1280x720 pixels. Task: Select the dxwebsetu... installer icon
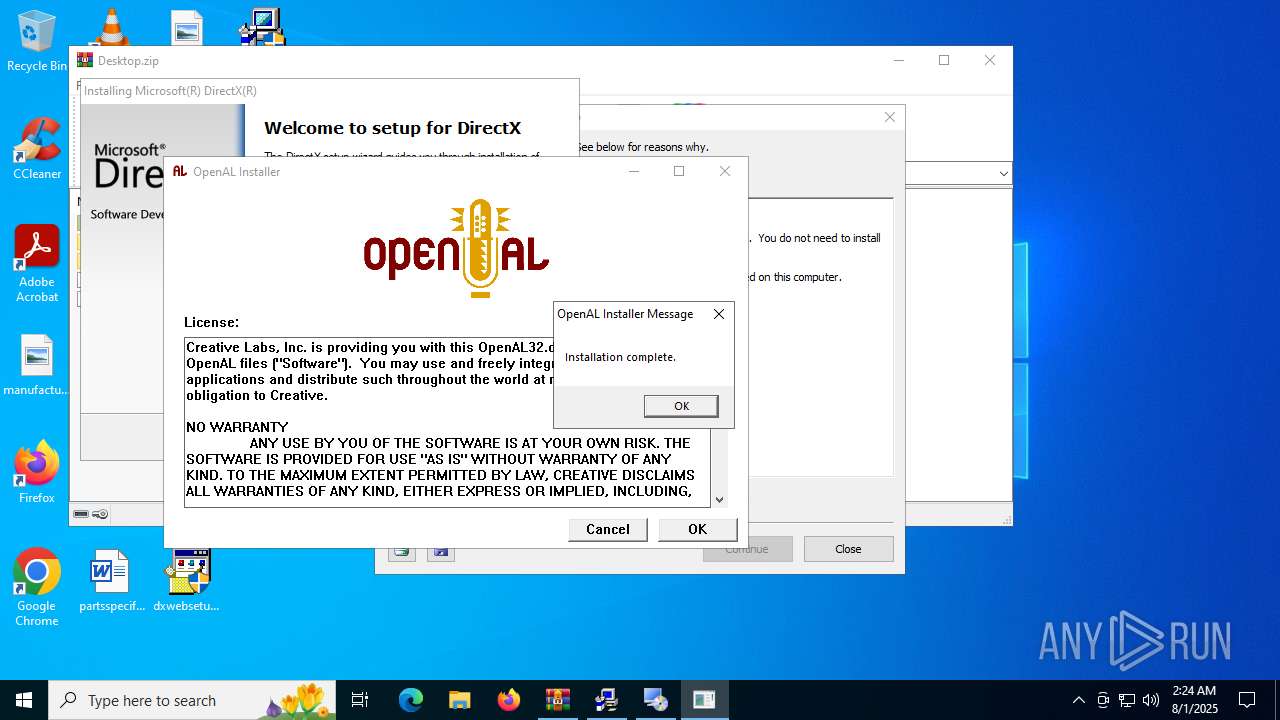click(186, 580)
